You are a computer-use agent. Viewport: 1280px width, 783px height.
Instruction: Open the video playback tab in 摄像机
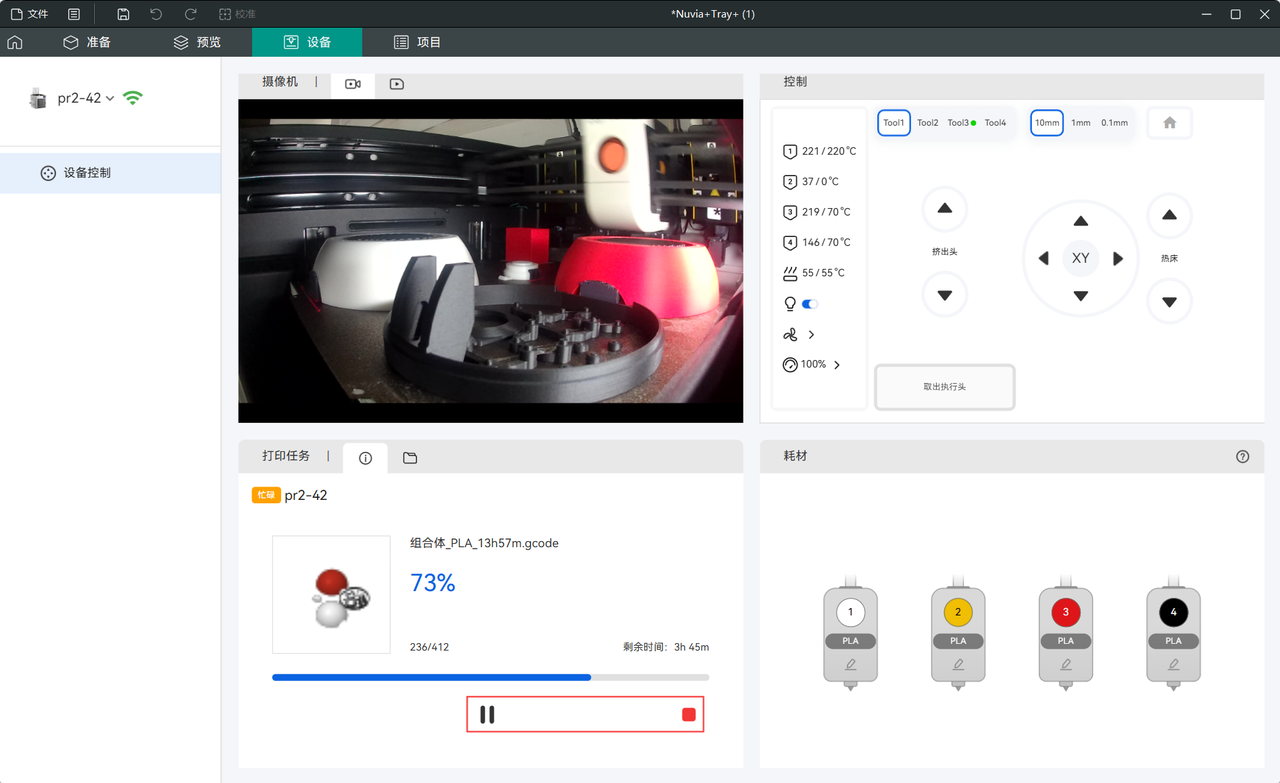pyautogui.click(x=397, y=84)
